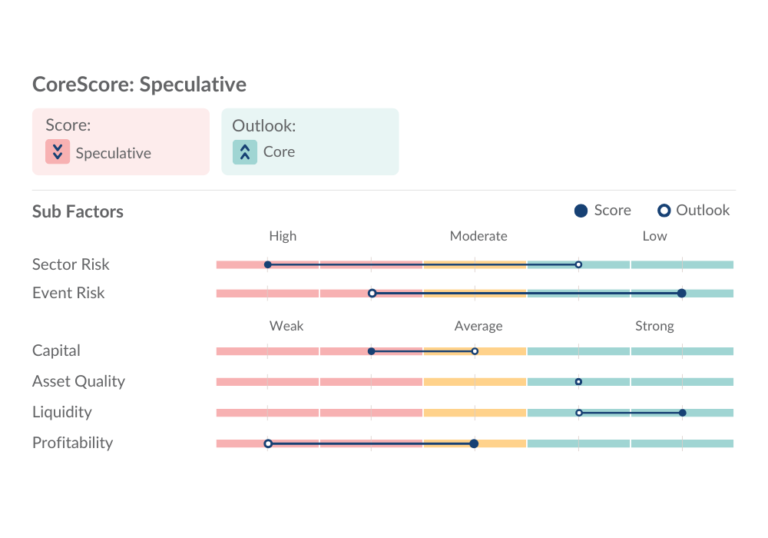Click the Sector Risk hollow outlook marker
Image resolution: width=768 pixels, height=538 pixels.
click(x=578, y=265)
